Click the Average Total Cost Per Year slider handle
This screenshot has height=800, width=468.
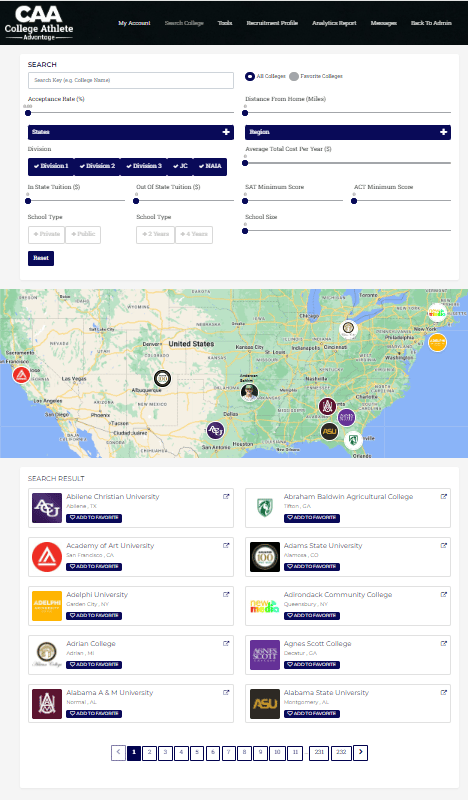pyautogui.click(x=245, y=163)
